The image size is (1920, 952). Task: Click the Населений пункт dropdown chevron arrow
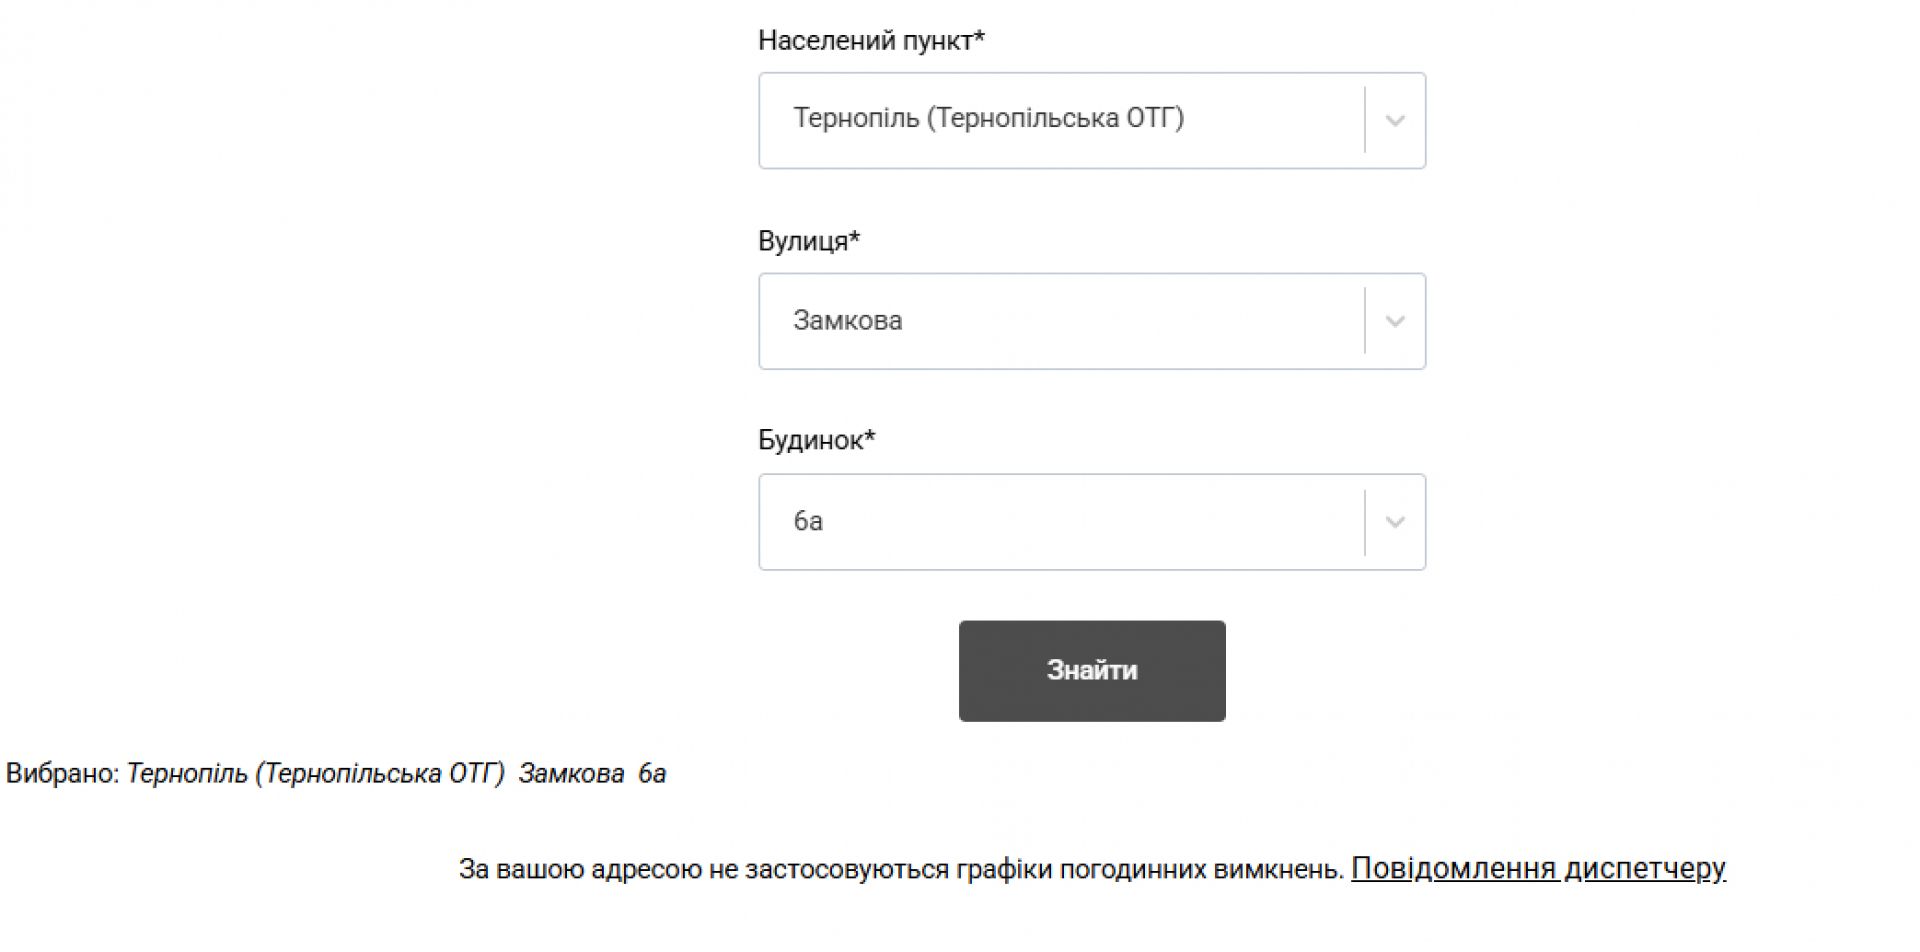[1395, 121]
